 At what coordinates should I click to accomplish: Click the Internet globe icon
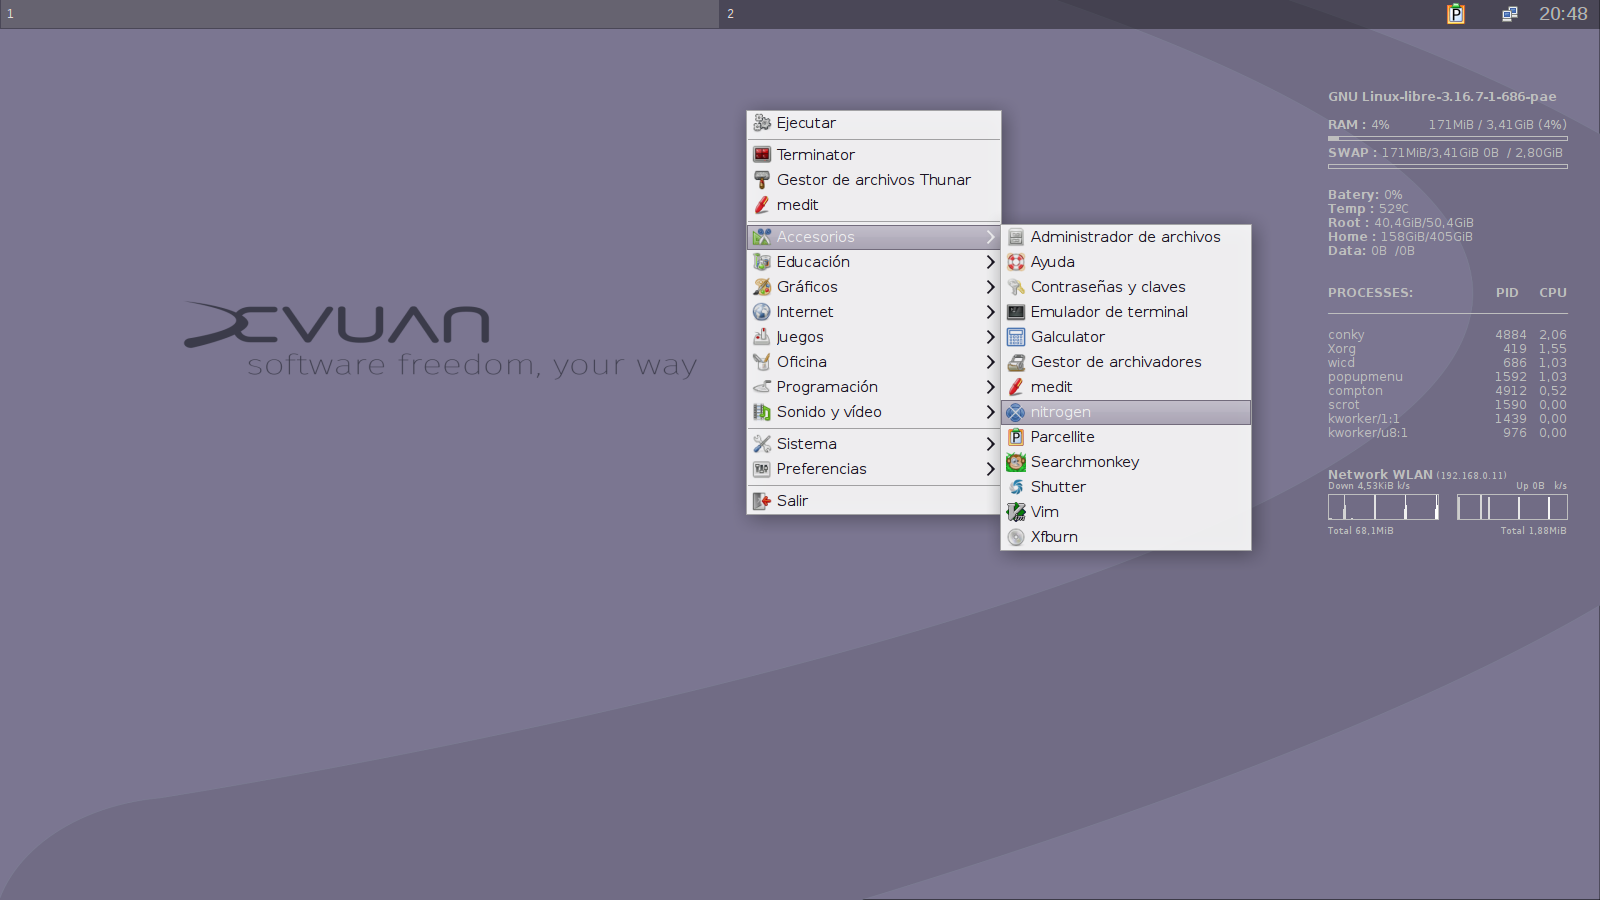(762, 312)
